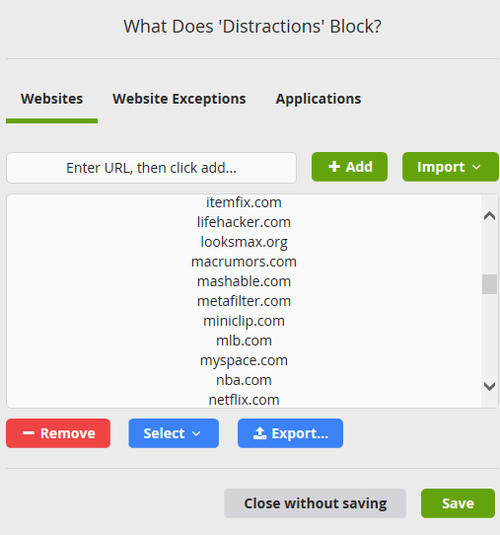Click the Remove button
The image size is (500, 535).
[x=58, y=433]
